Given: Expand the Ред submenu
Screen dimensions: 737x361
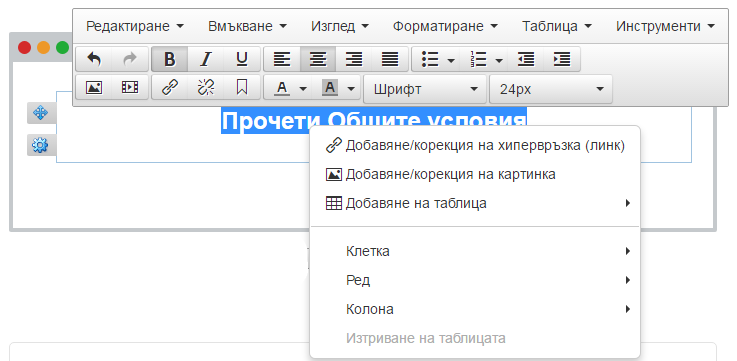Looking at the screenshot, I should pyautogui.click(x=475, y=281).
